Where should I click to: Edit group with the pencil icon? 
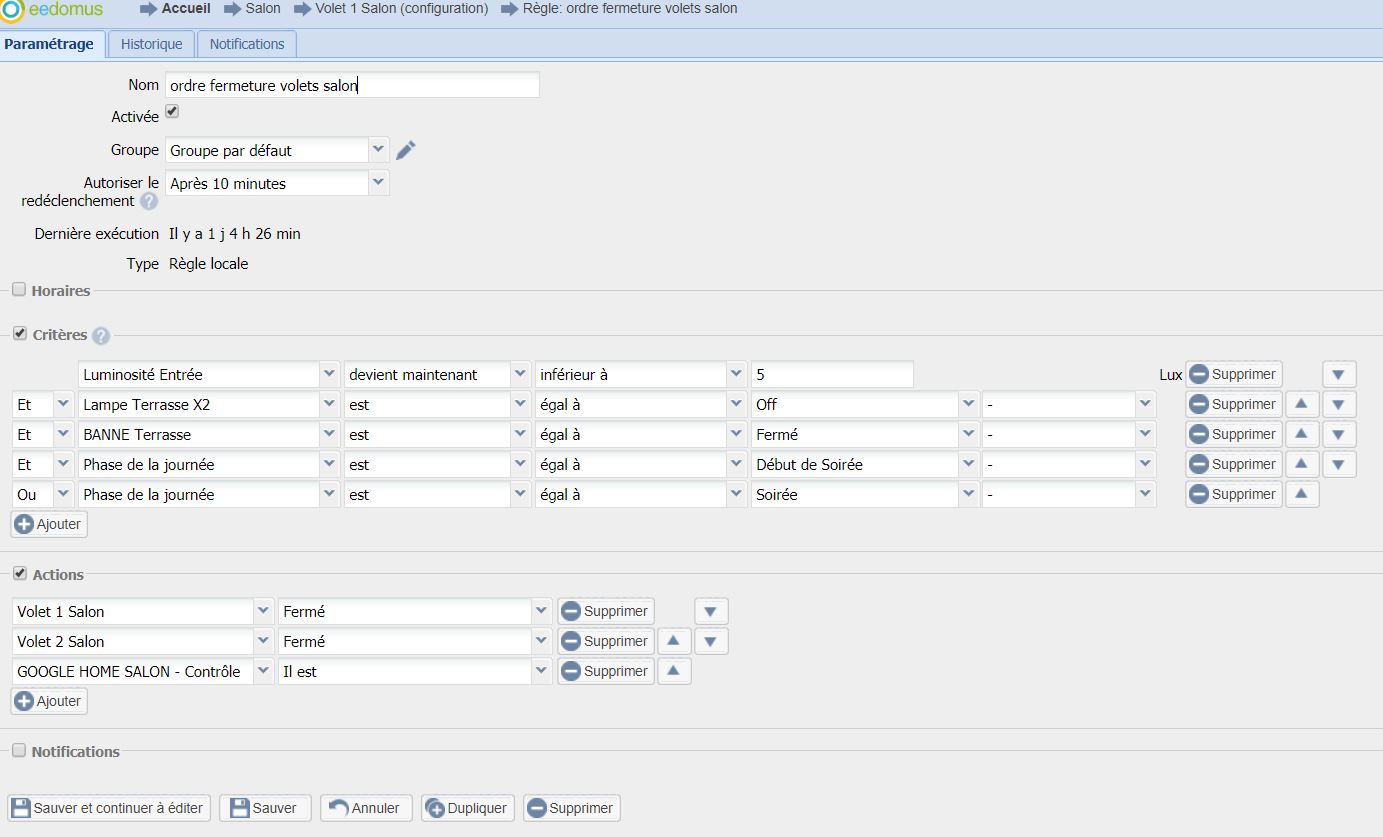[x=405, y=150]
